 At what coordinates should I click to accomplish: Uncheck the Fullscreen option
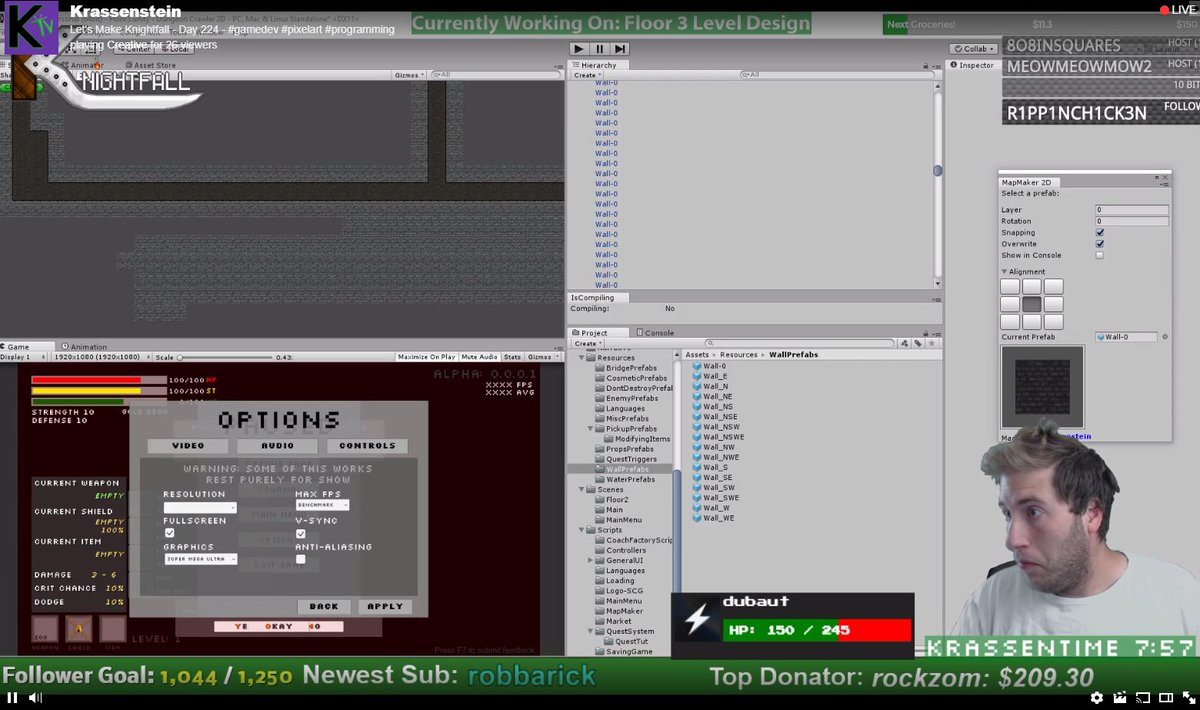point(169,533)
